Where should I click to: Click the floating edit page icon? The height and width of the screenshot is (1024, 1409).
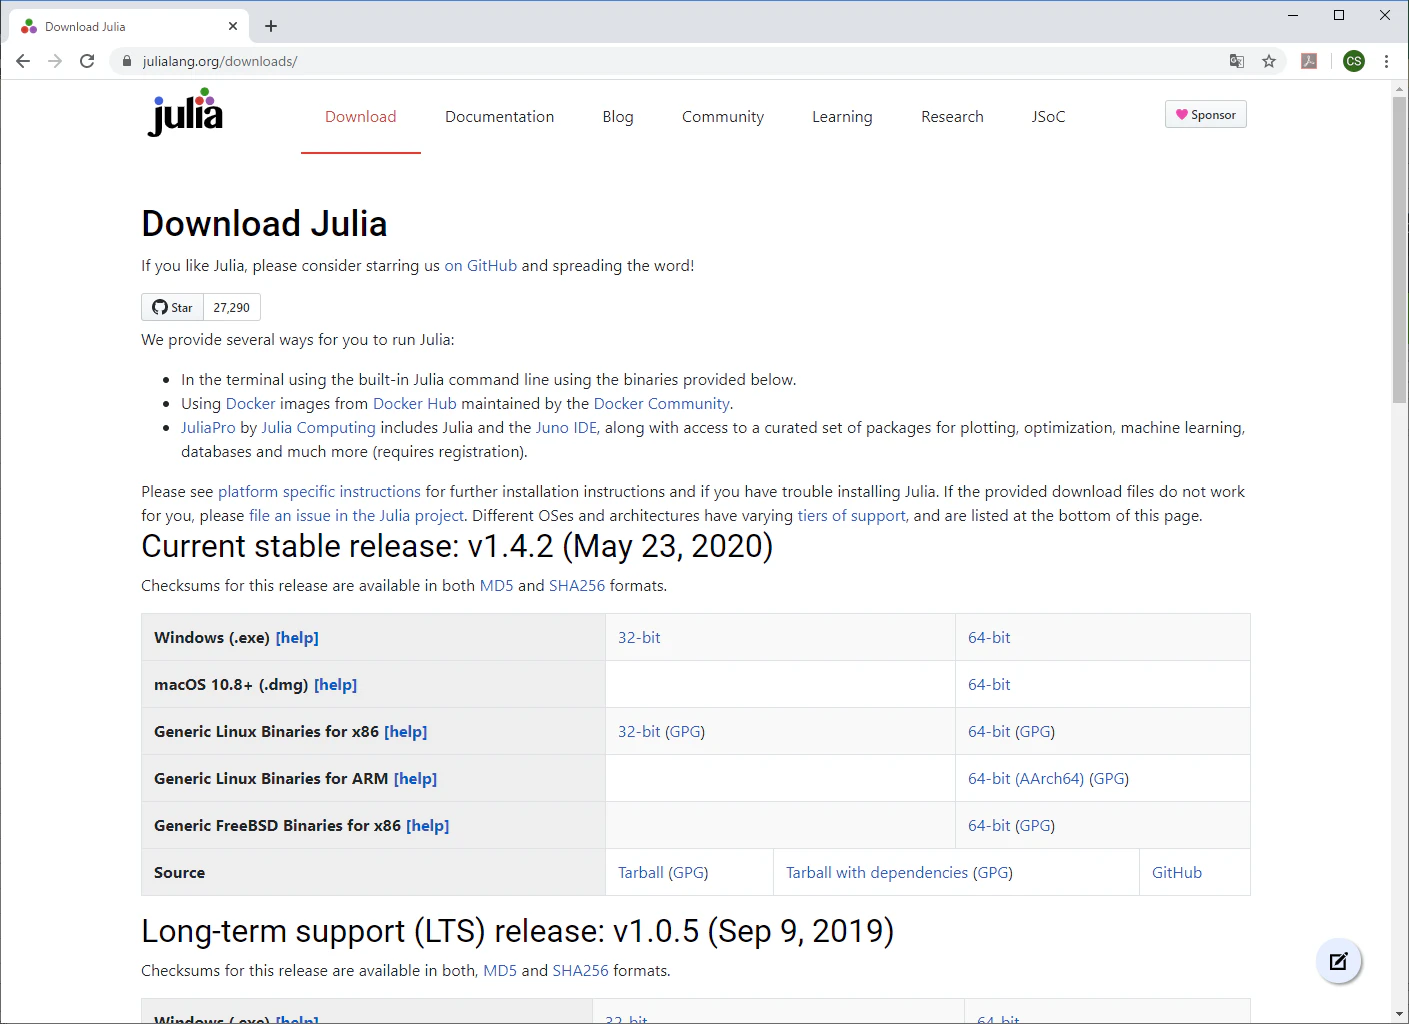pyautogui.click(x=1338, y=962)
